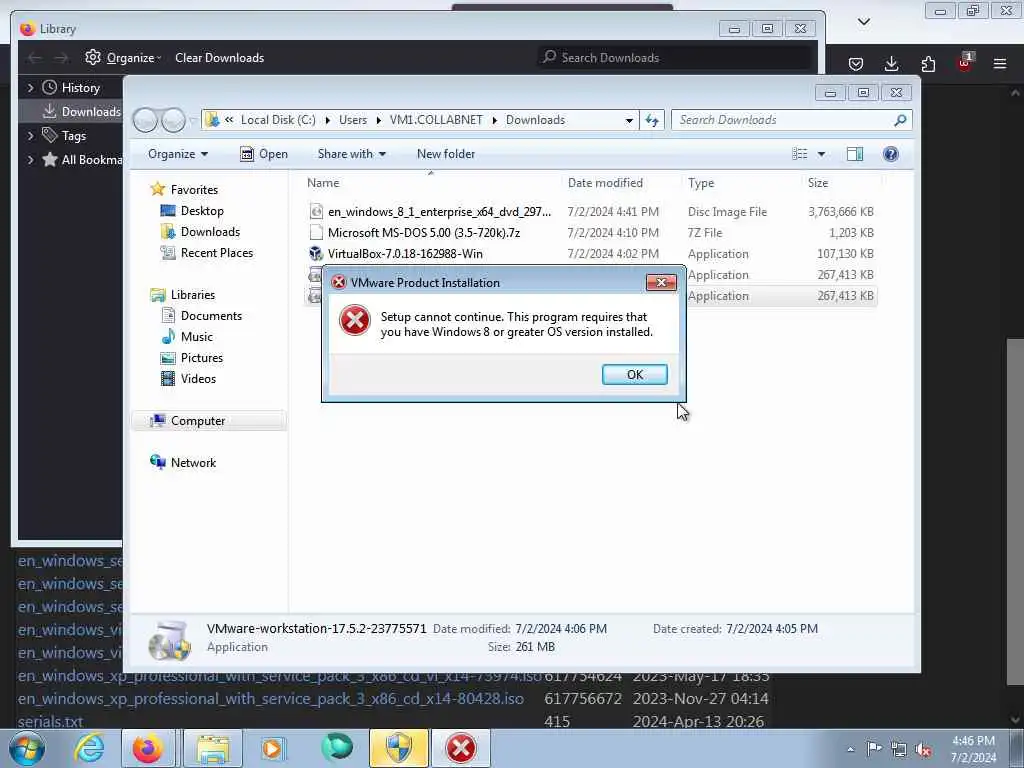Open the change view dropdown arrow
The width and height of the screenshot is (1024, 768).
pos(822,154)
